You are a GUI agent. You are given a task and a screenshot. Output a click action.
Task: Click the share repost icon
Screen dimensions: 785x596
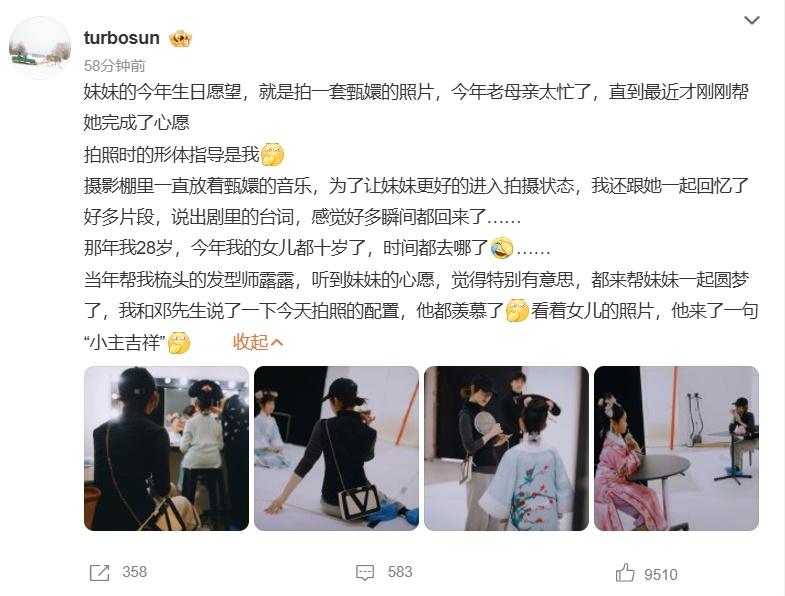coord(99,573)
